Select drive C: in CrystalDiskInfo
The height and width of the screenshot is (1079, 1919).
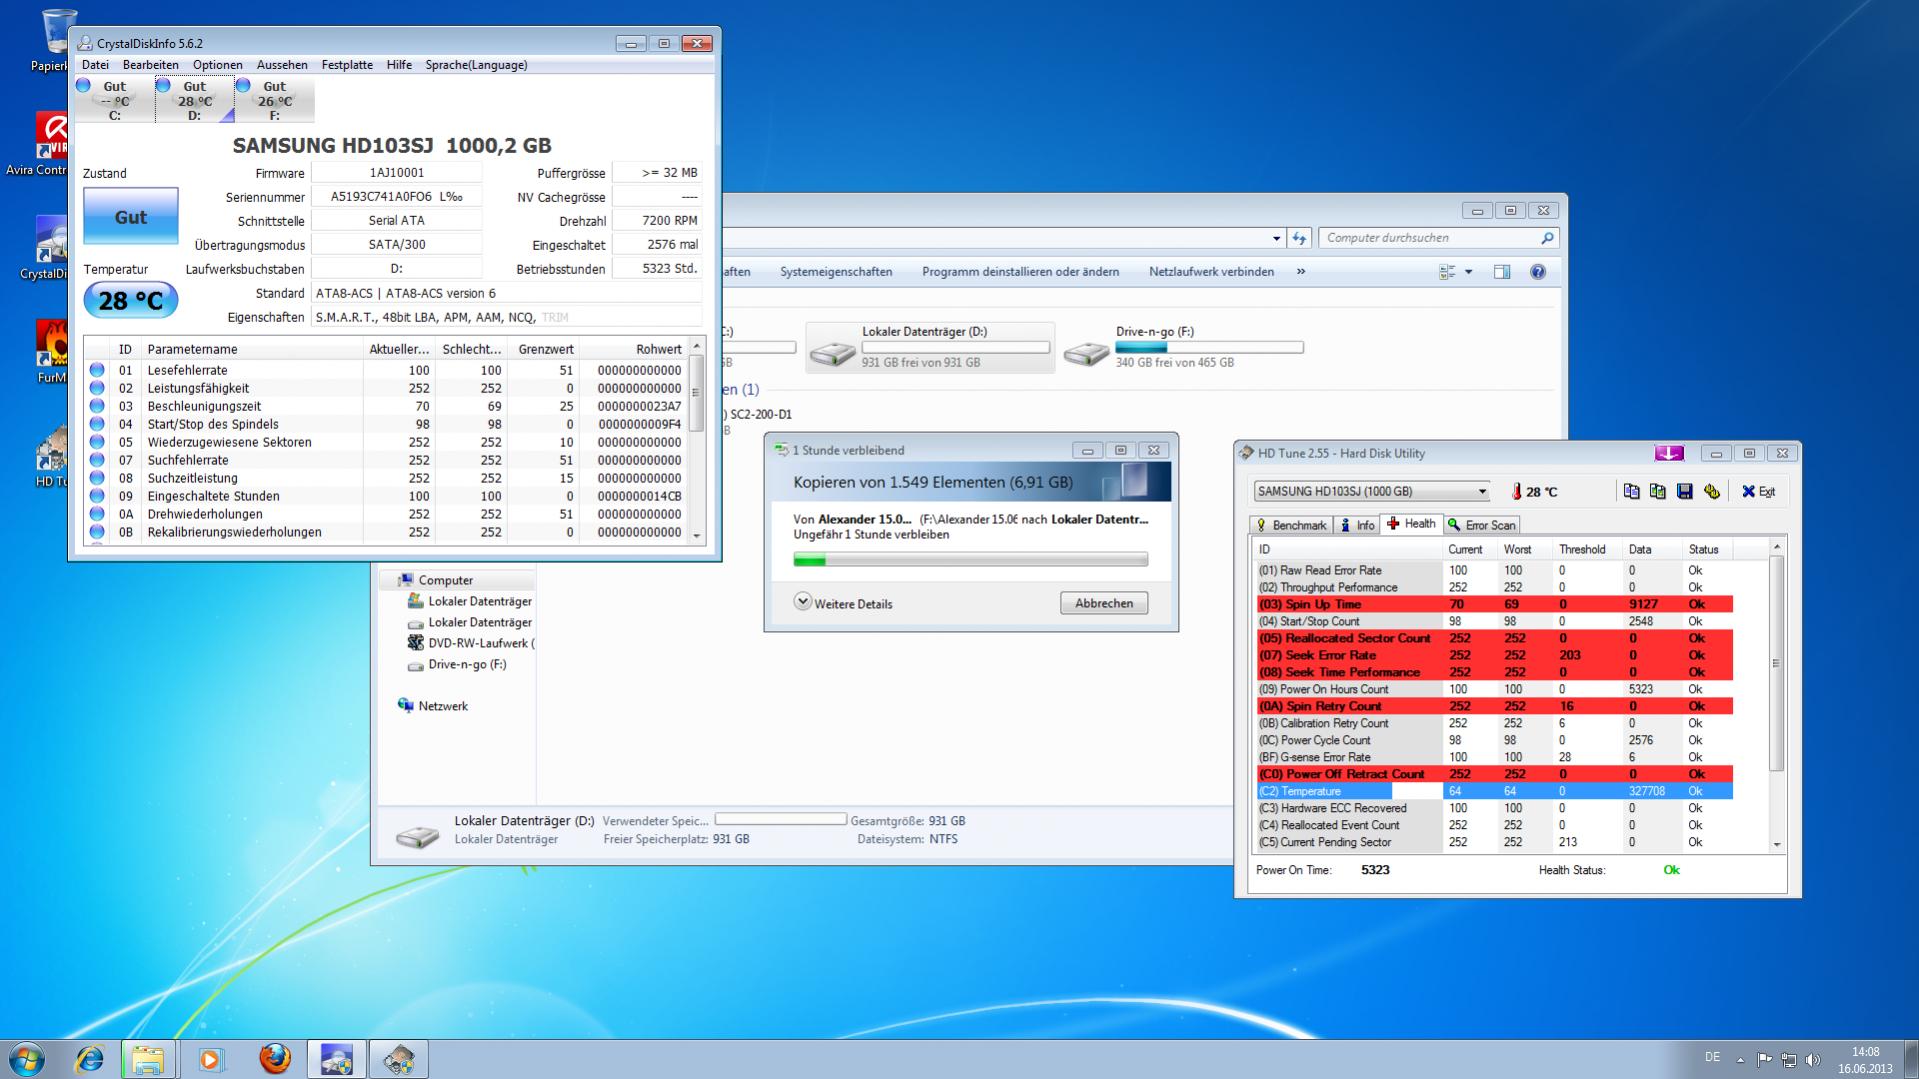[114, 100]
